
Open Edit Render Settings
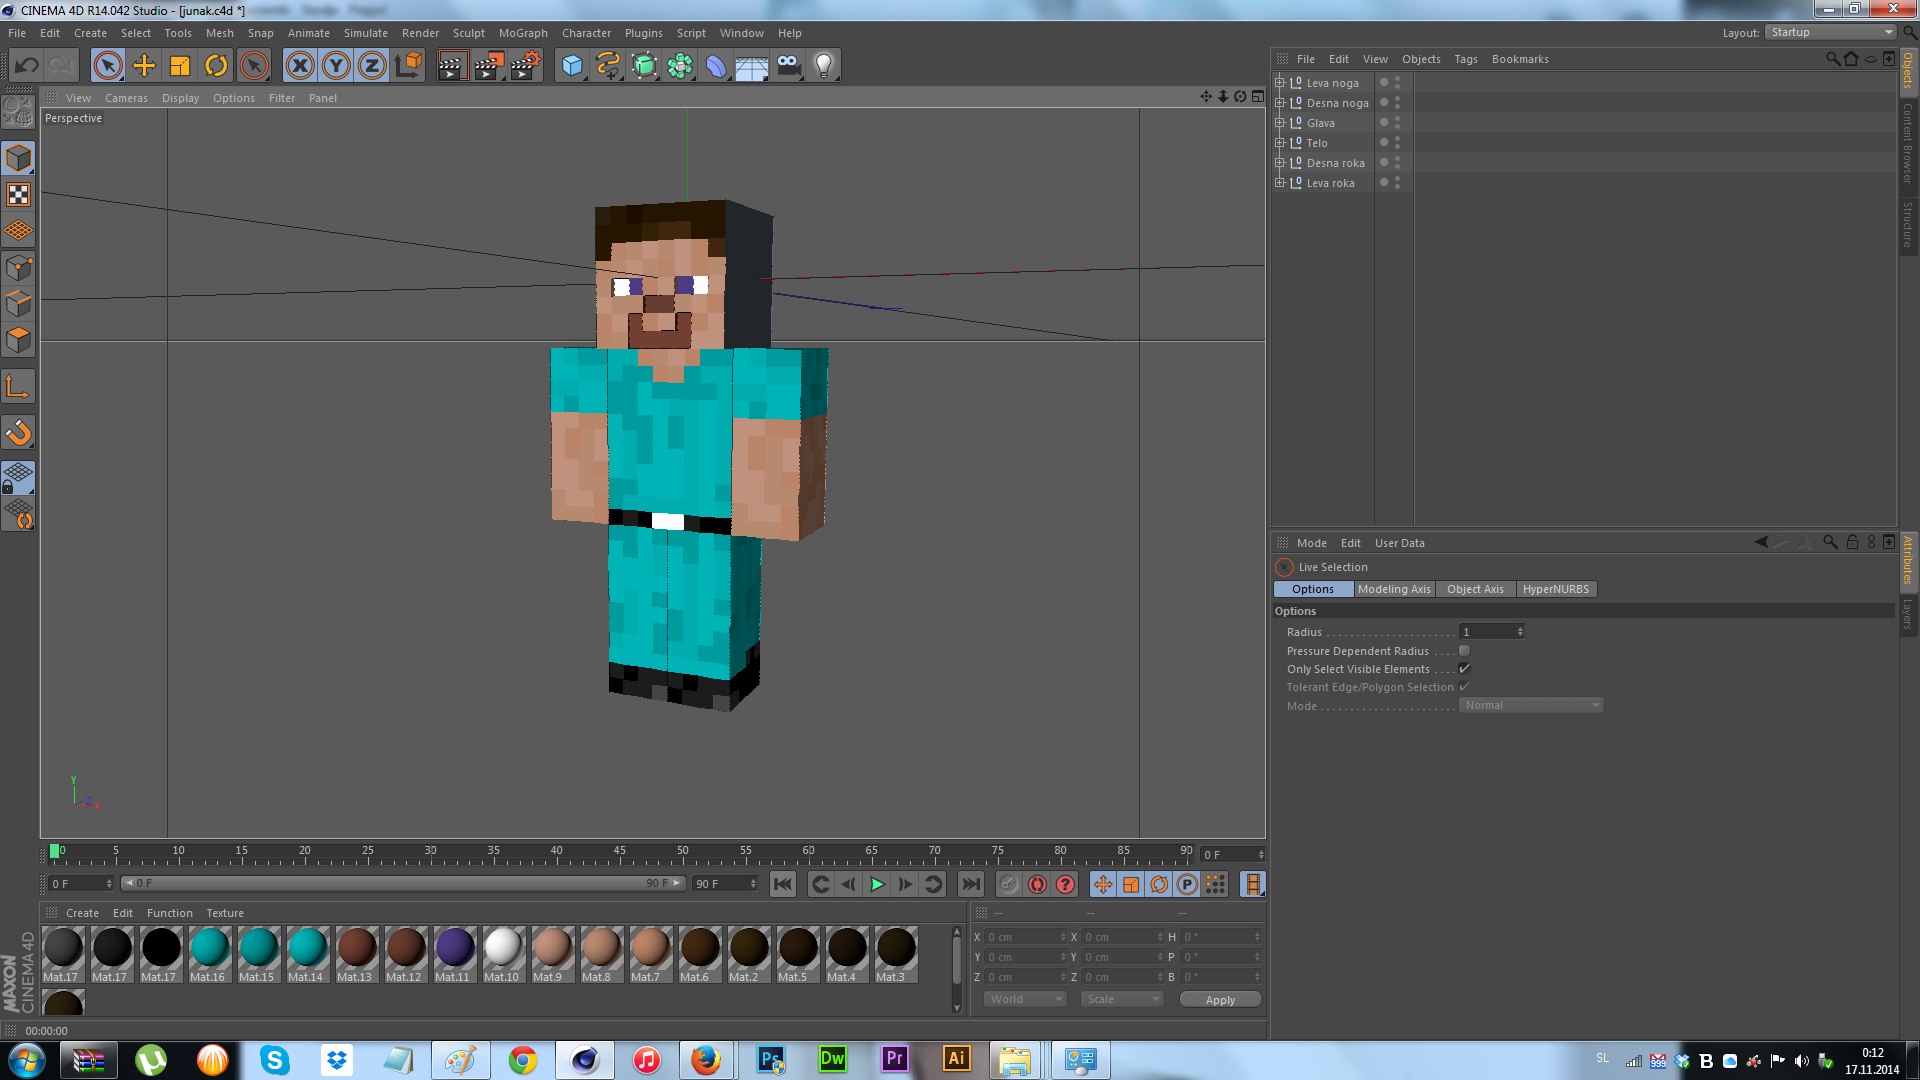pyautogui.click(x=526, y=66)
